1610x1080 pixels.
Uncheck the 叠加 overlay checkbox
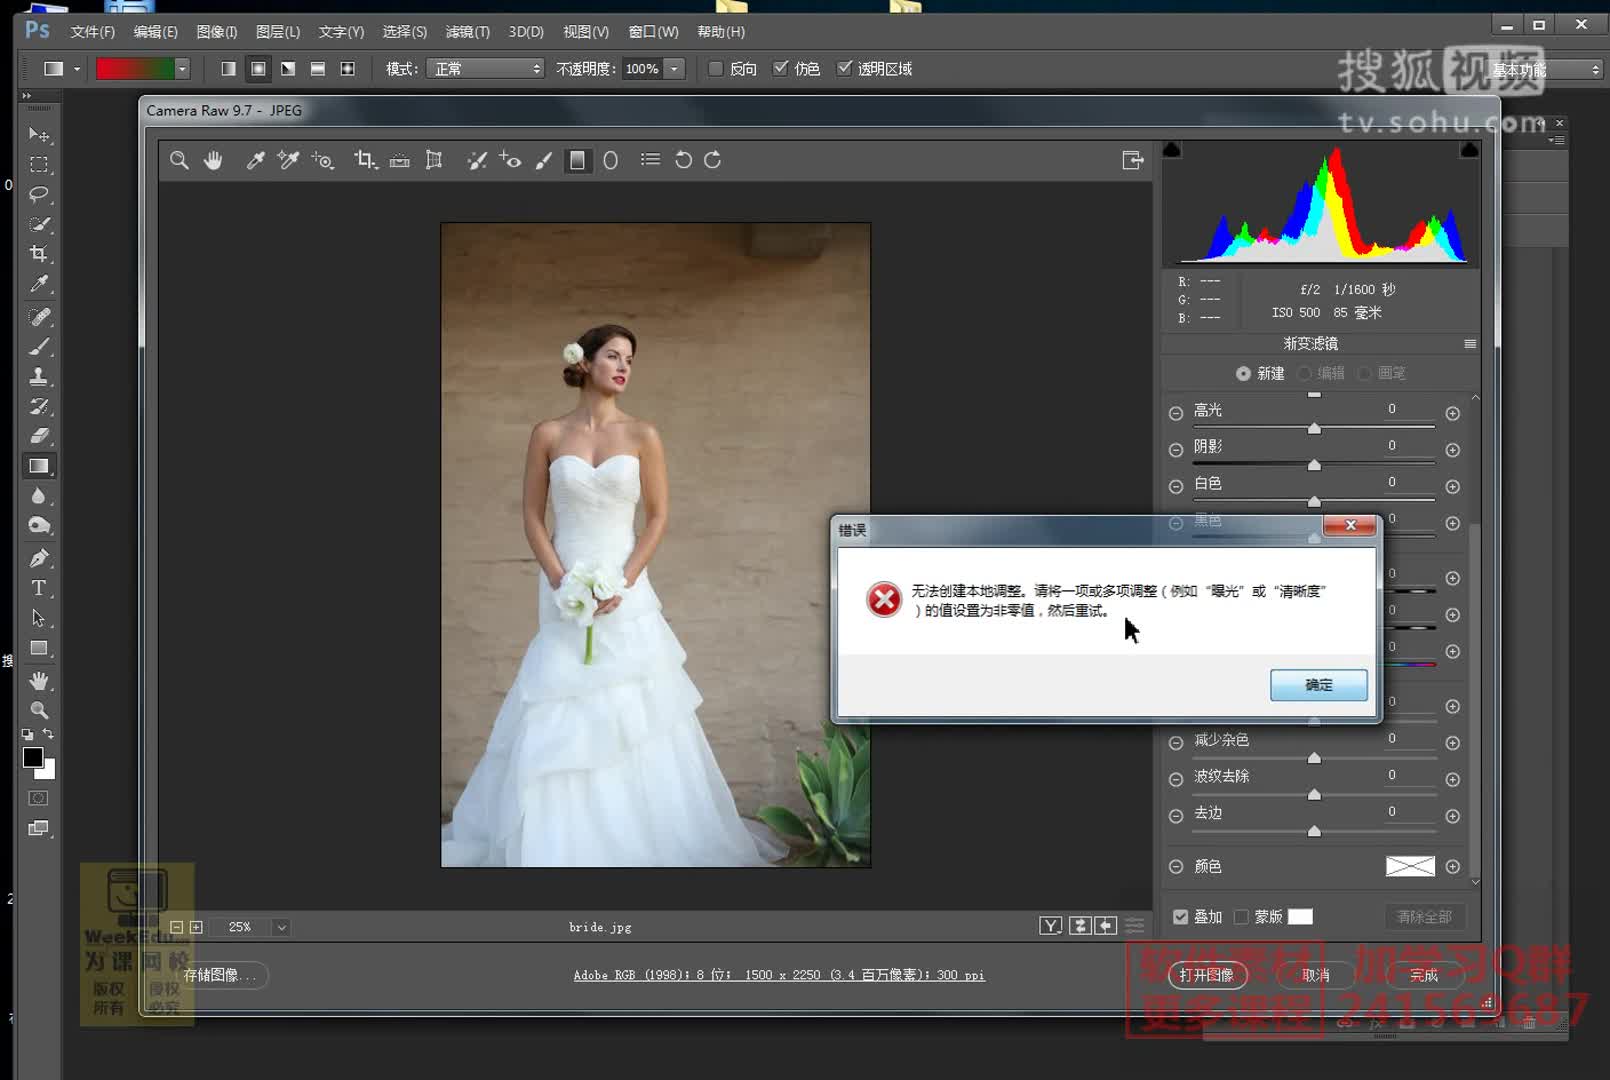click(x=1181, y=917)
